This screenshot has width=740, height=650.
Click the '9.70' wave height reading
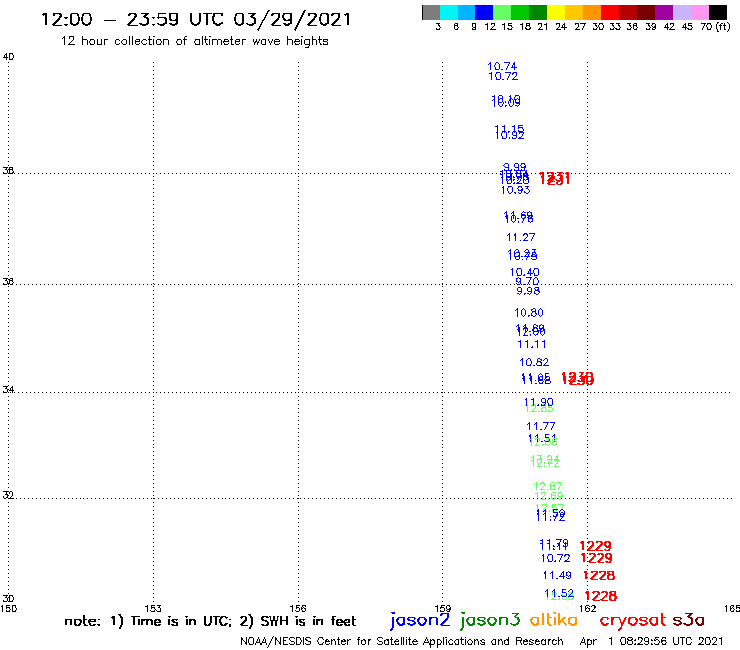[x=527, y=281]
